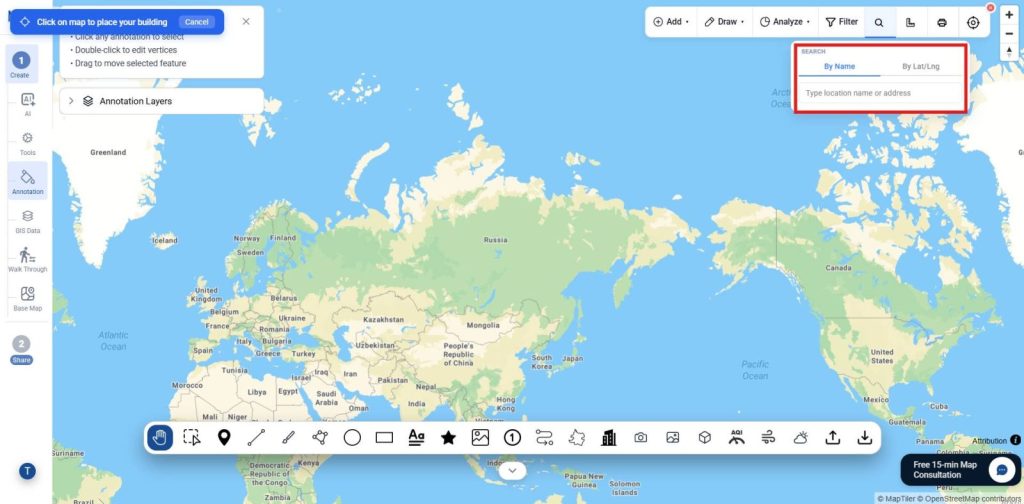Choose the rectangle shape tool

[x=384, y=437]
